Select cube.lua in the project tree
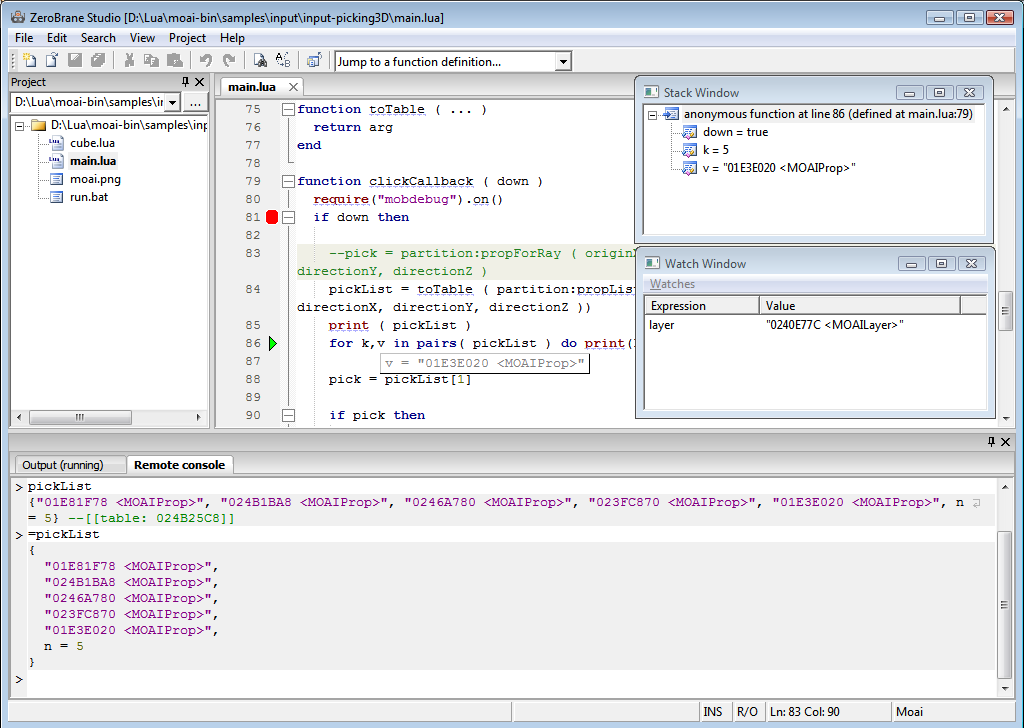Screen dimensions: 1024x728 tap(91, 143)
